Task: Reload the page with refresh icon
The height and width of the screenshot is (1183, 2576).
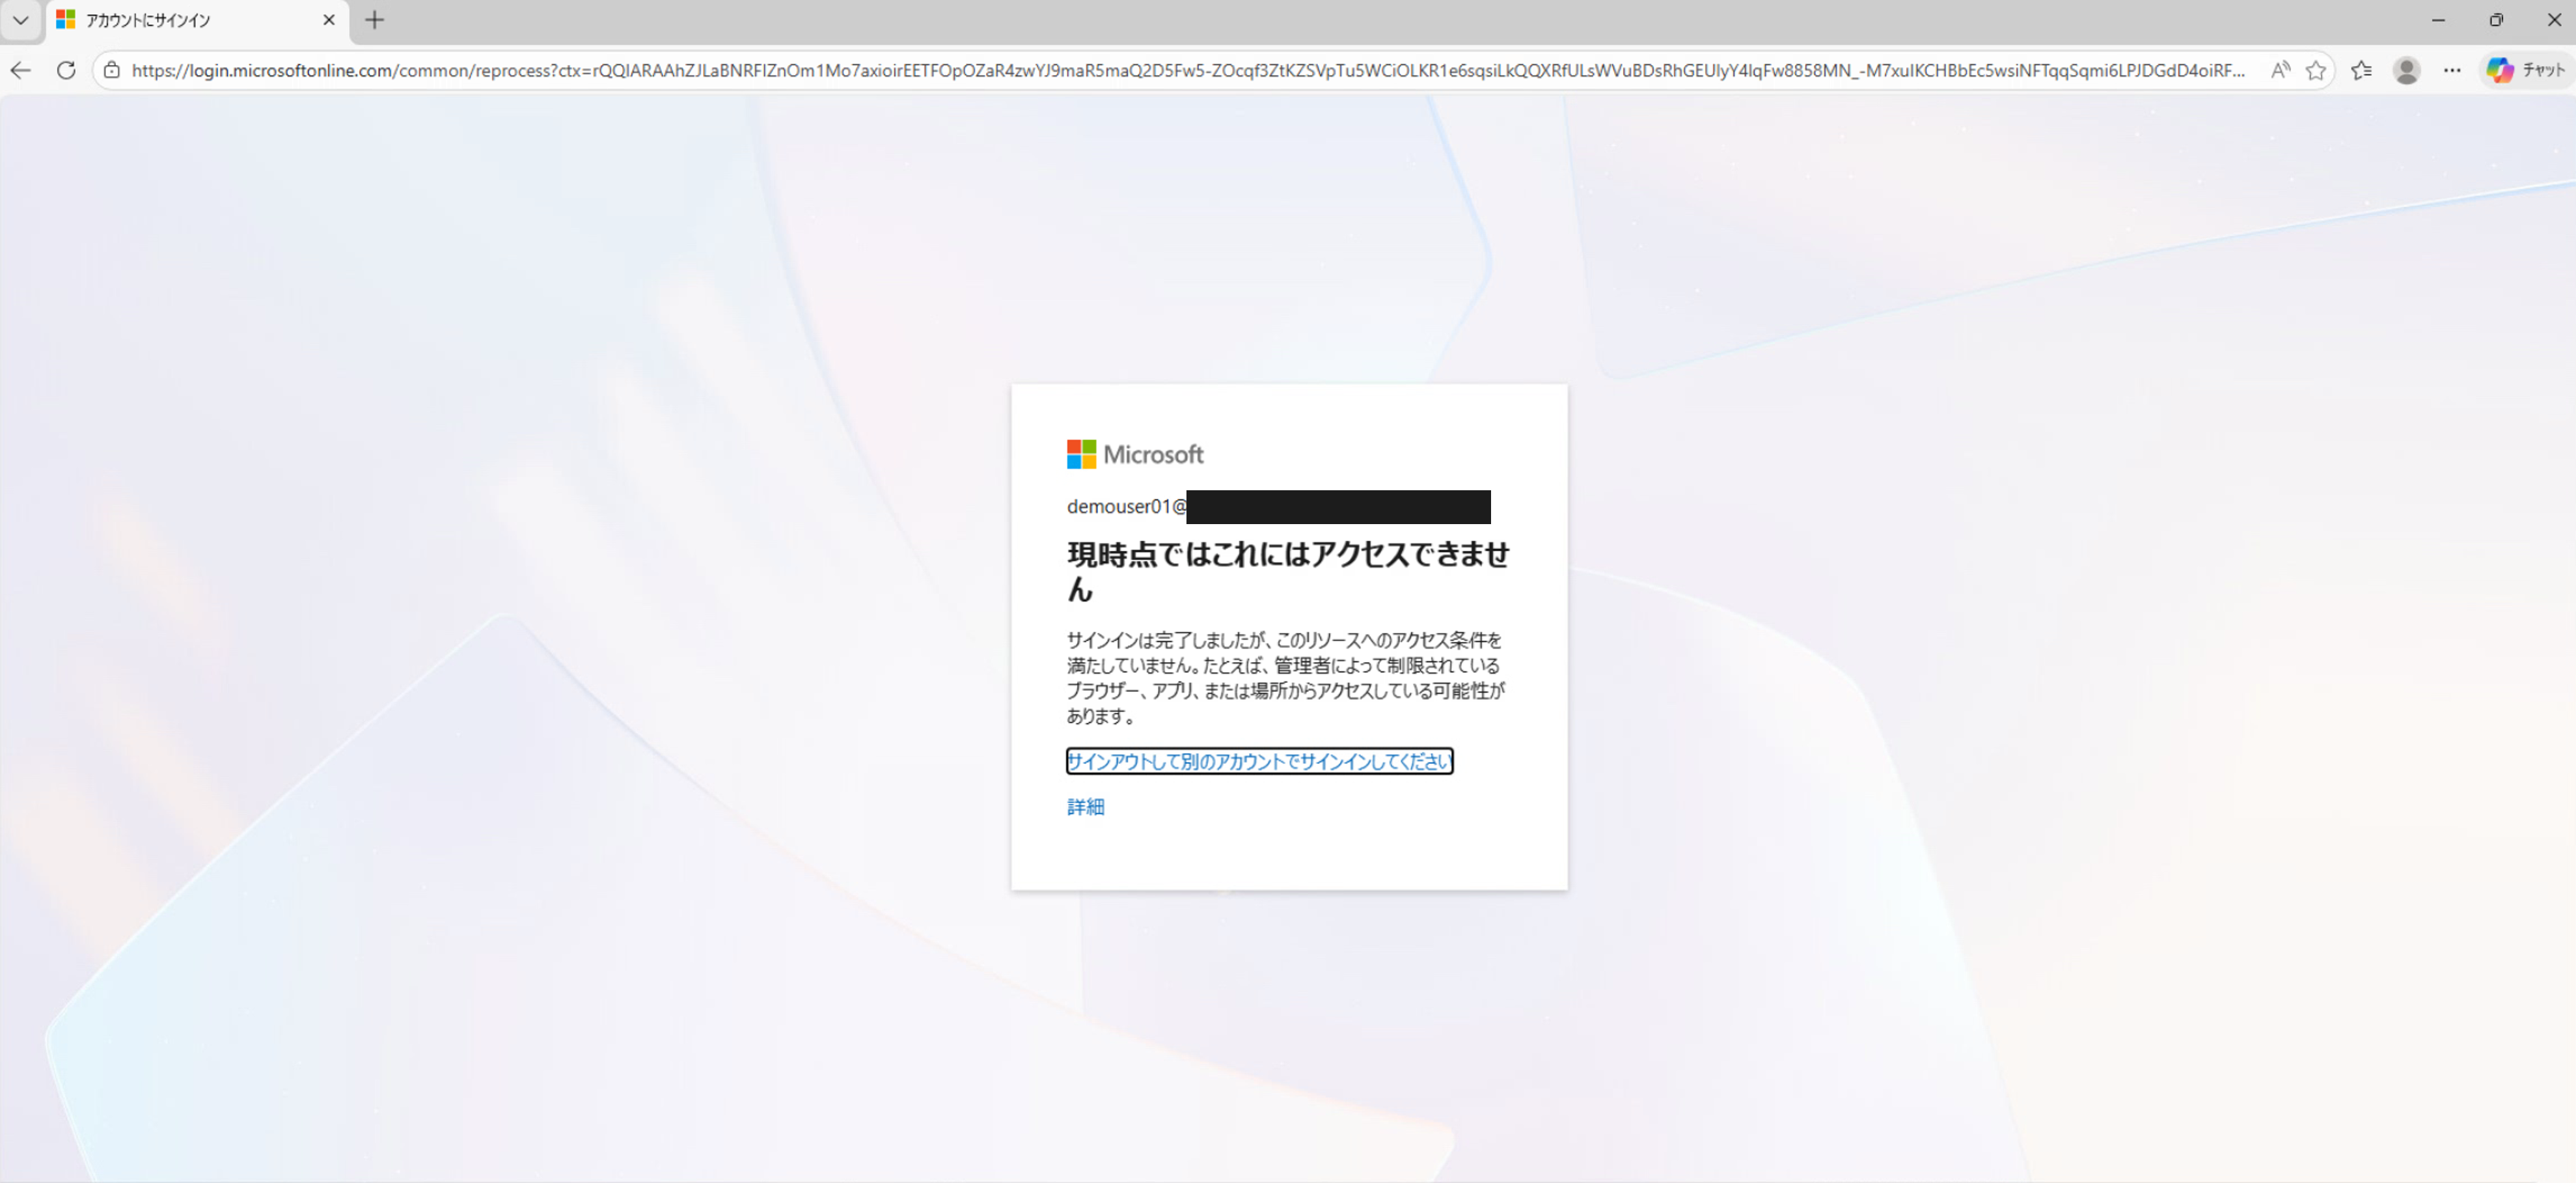Action: coord(66,70)
